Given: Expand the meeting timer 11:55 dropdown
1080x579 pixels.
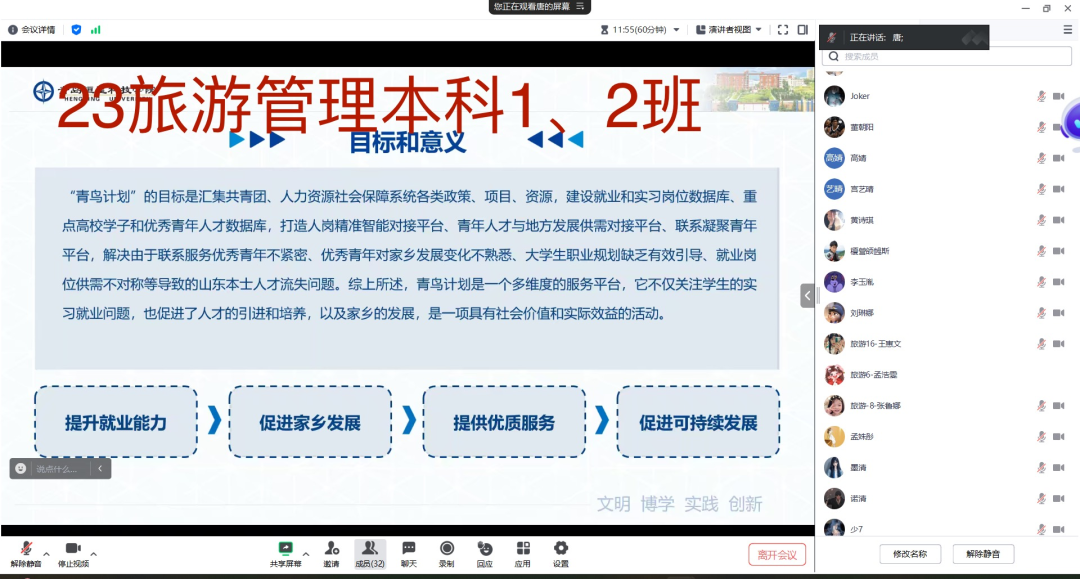Looking at the screenshot, I should pos(677,30).
